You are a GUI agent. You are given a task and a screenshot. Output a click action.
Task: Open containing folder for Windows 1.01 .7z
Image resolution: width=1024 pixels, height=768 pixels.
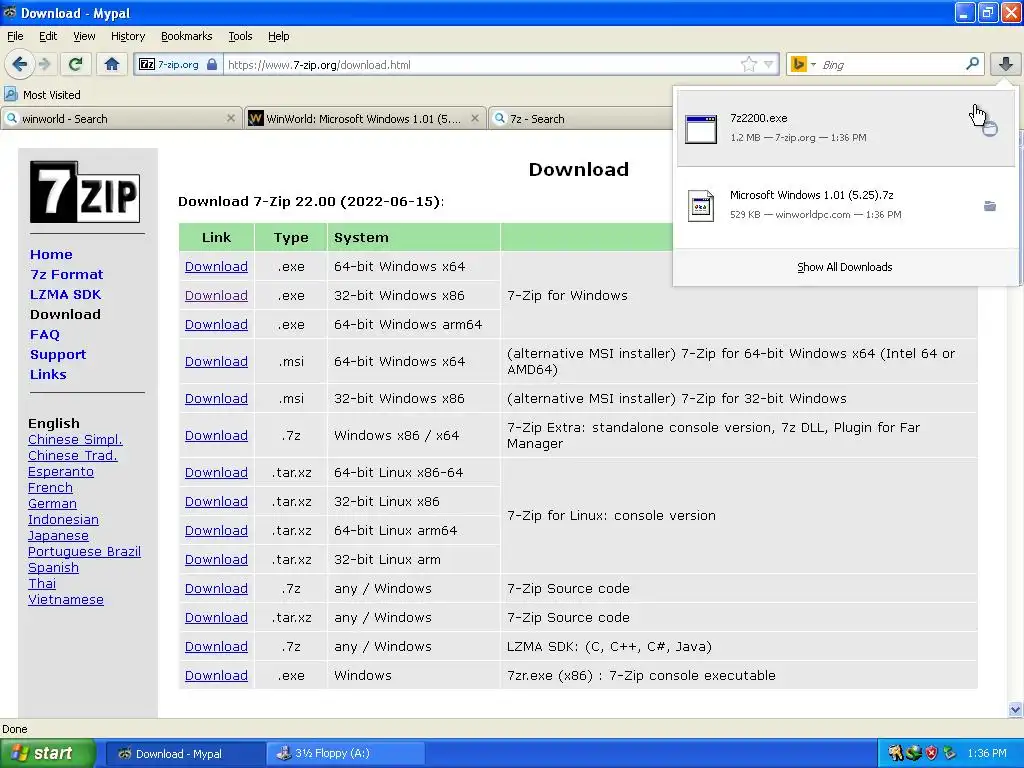(989, 206)
